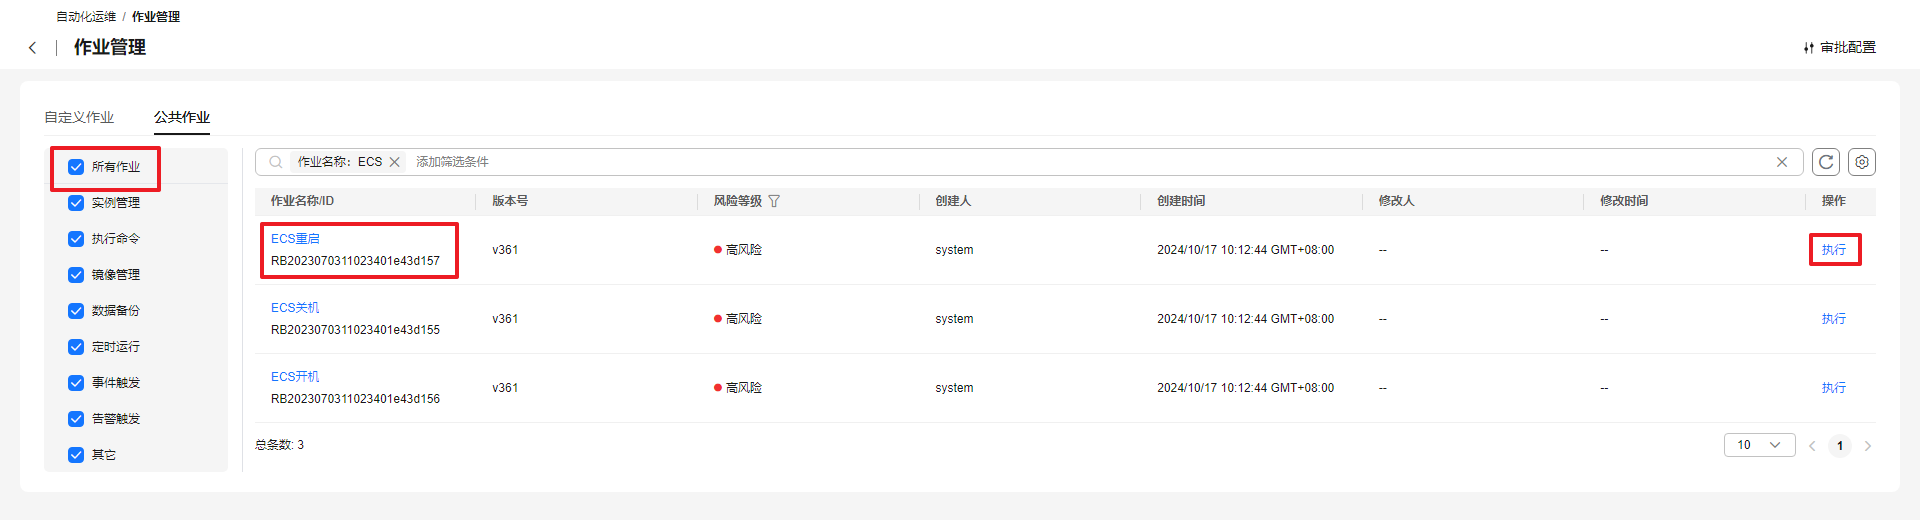The image size is (1920, 520).
Task: Click v361 version in ECS关机 row
Action: click(505, 319)
